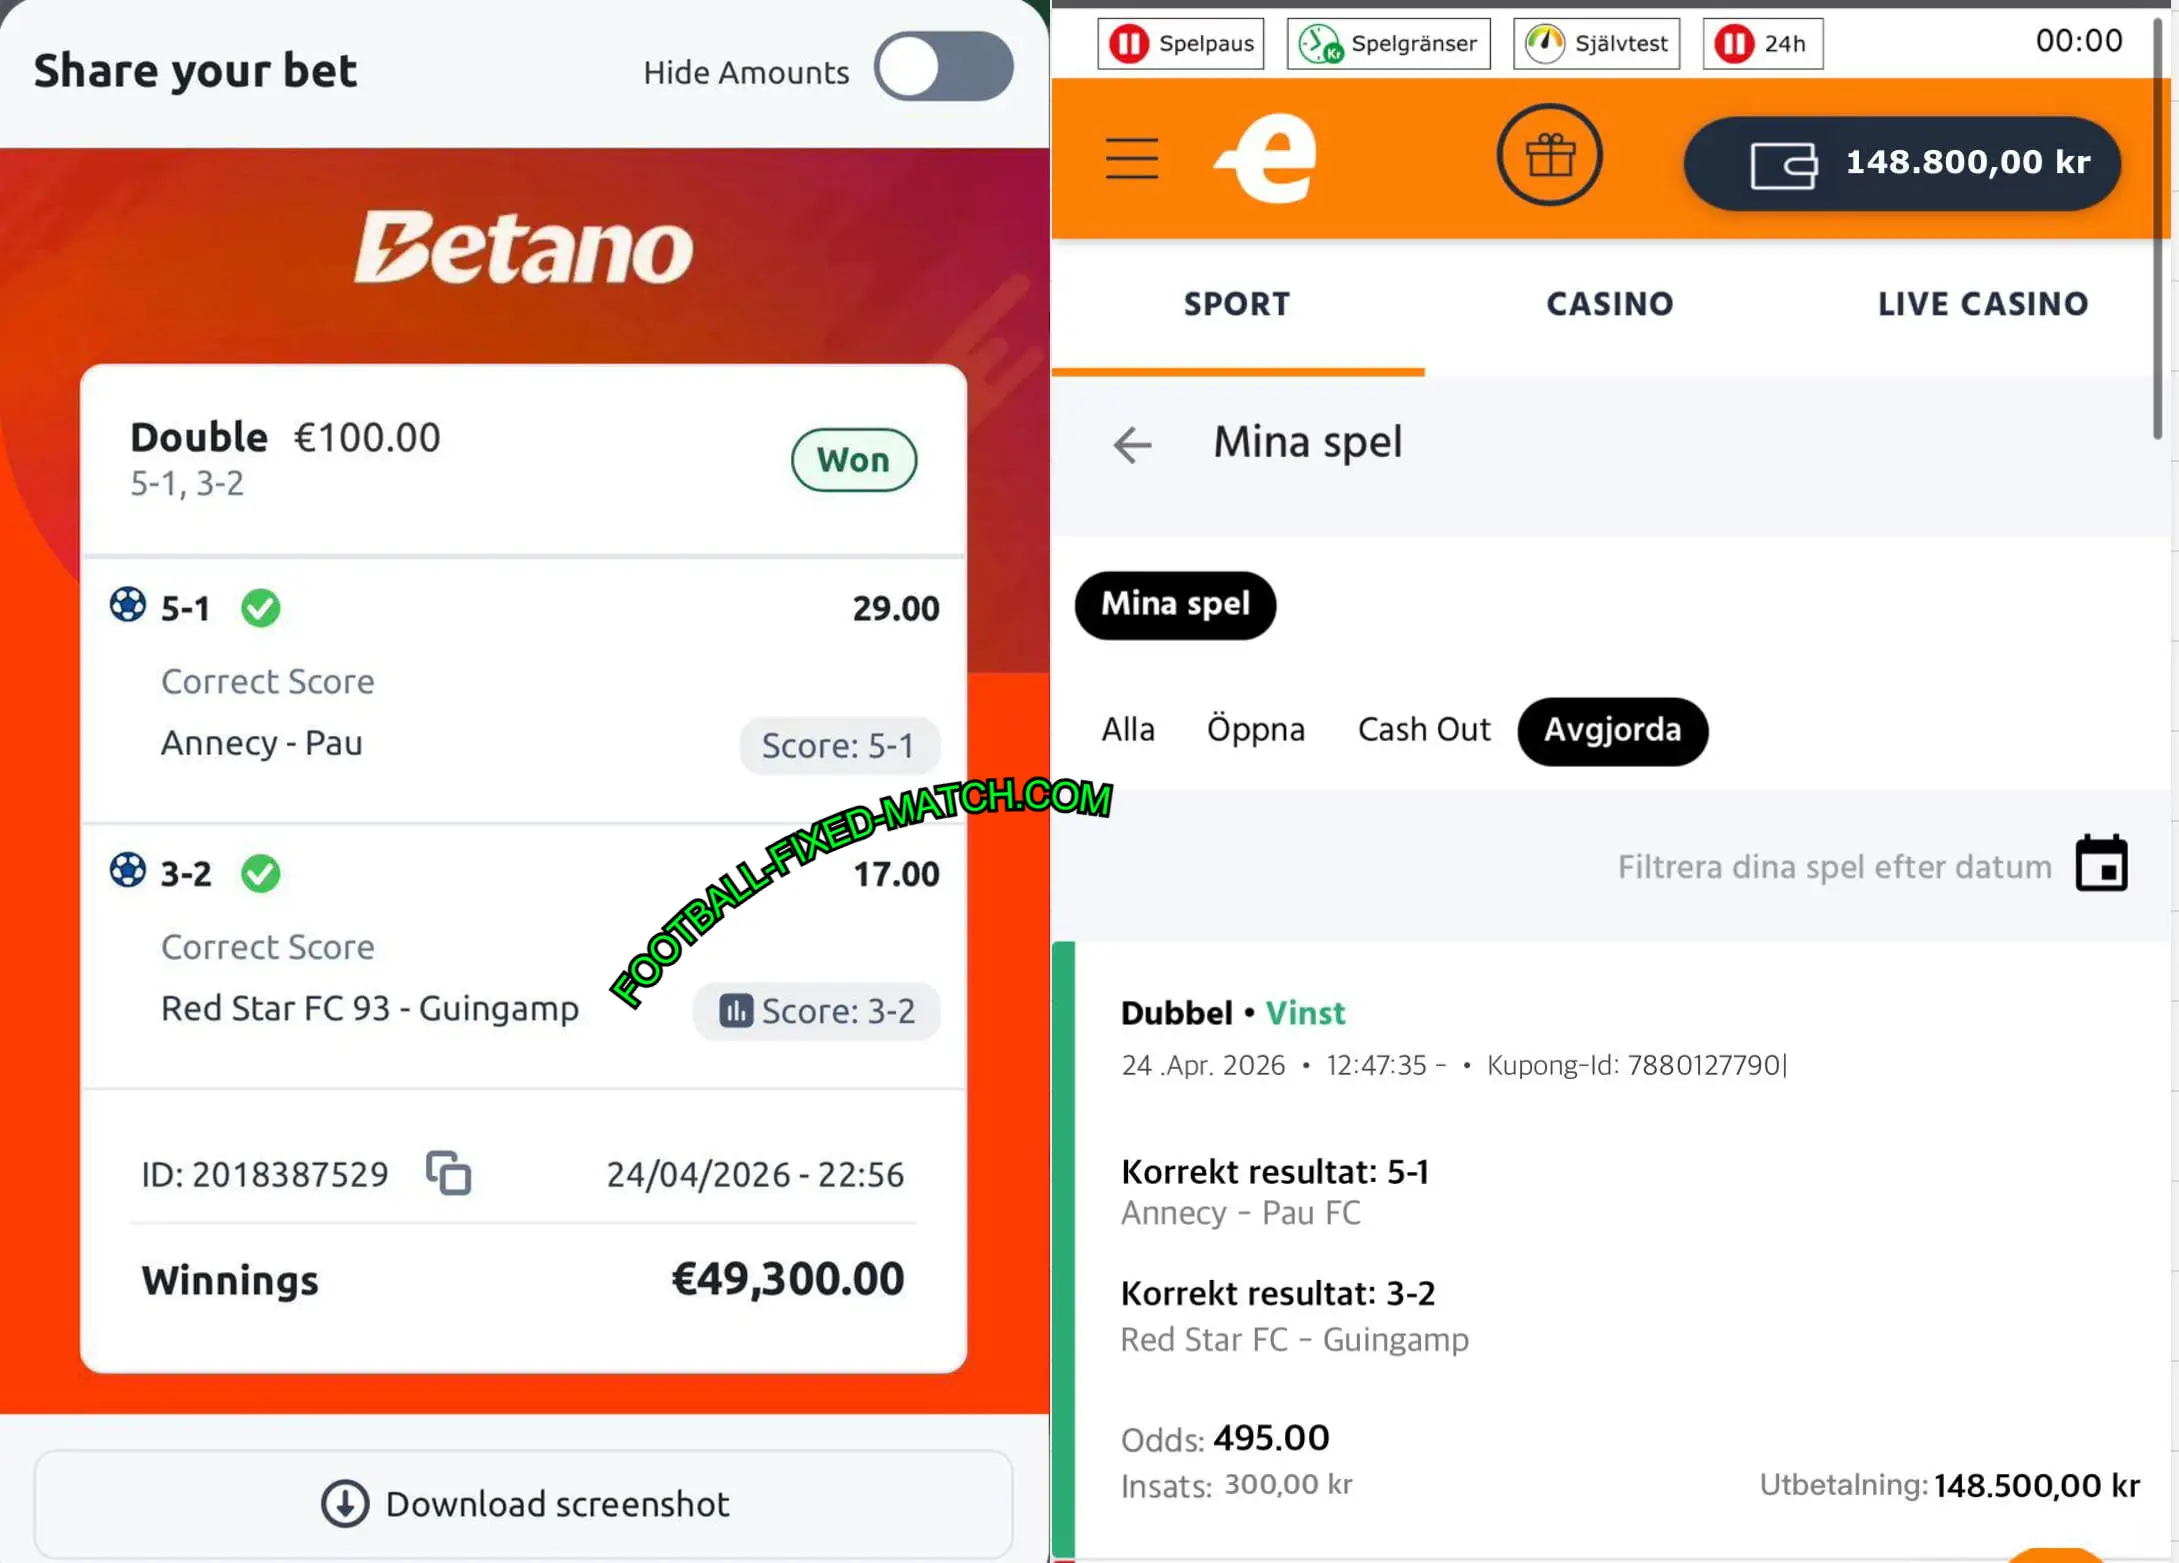Open the hamburger menu icon
The width and height of the screenshot is (2179, 1563).
tap(1131, 159)
